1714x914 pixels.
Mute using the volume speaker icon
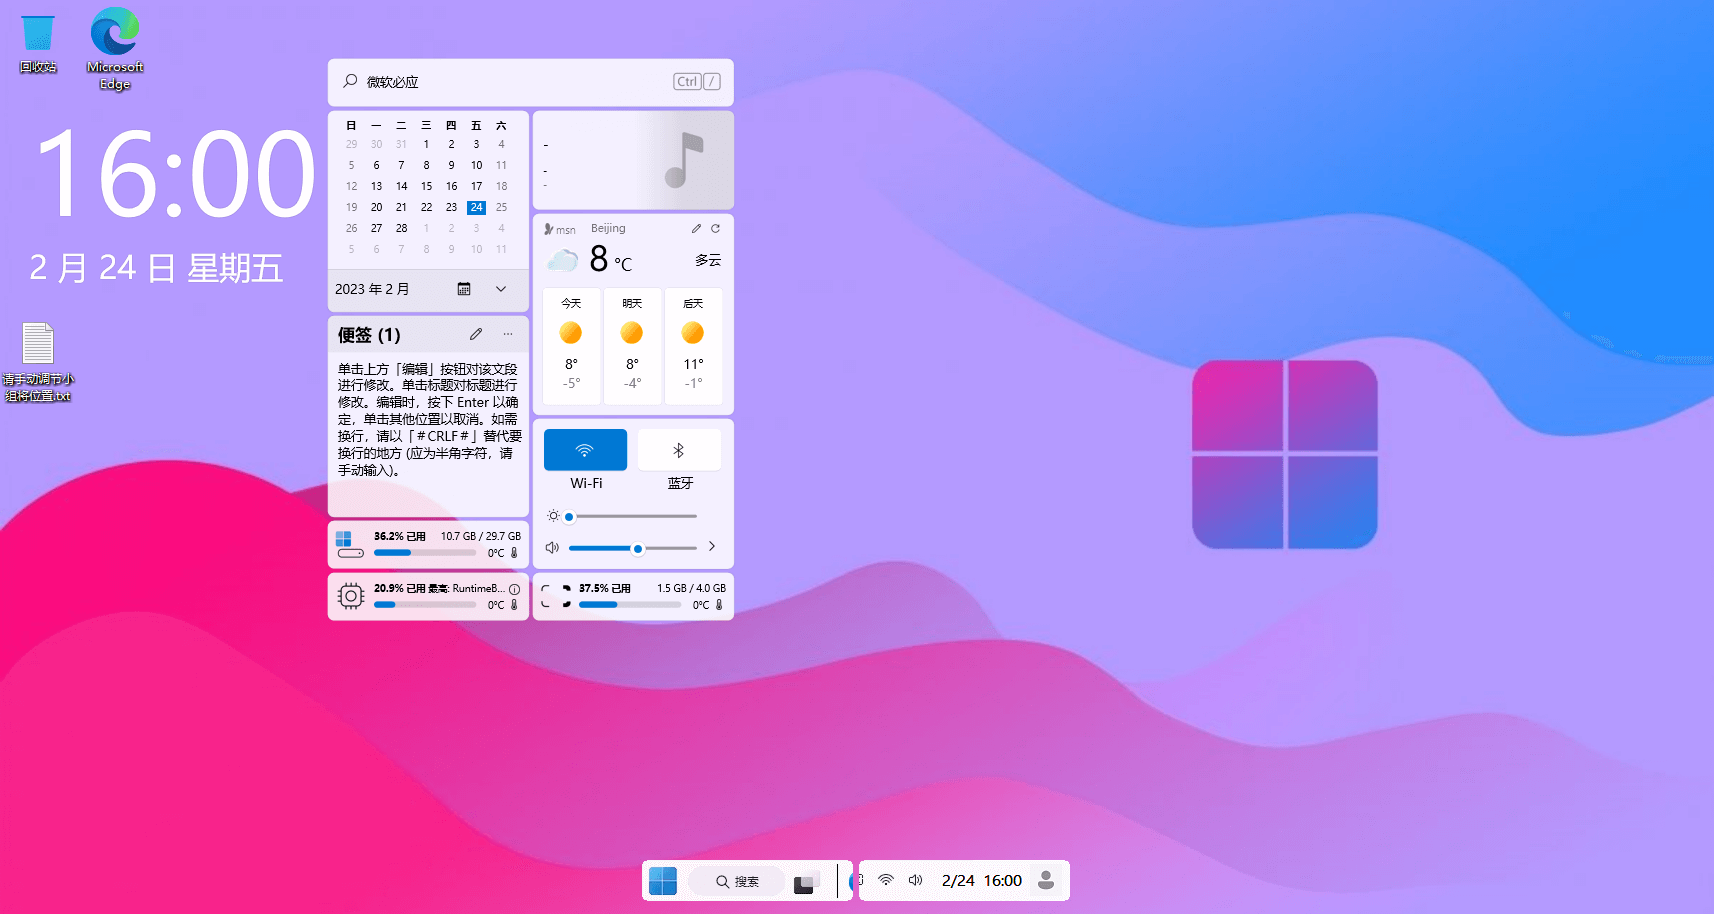coord(552,548)
